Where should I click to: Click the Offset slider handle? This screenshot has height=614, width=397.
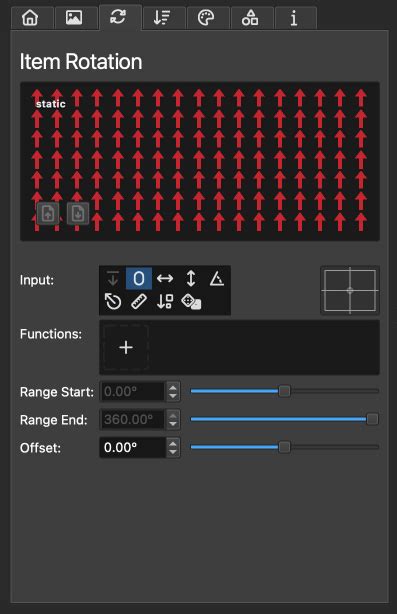pyautogui.click(x=284, y=447)
